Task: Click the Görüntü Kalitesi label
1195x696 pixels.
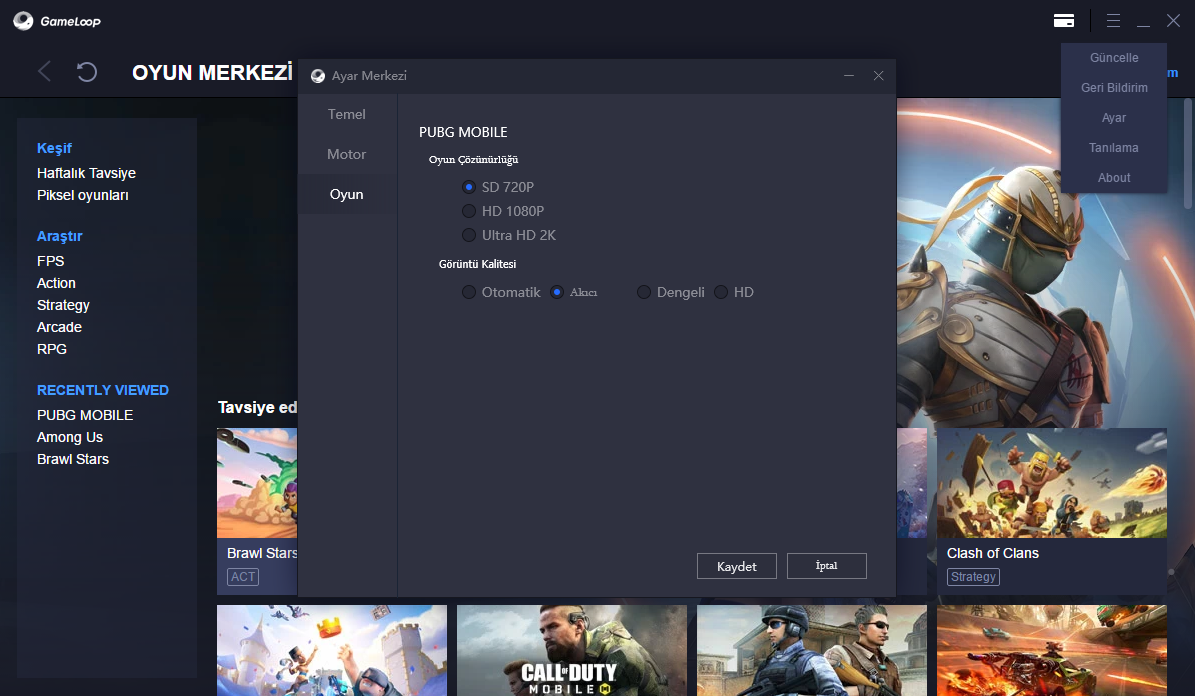Action: [x=477, y=264]
